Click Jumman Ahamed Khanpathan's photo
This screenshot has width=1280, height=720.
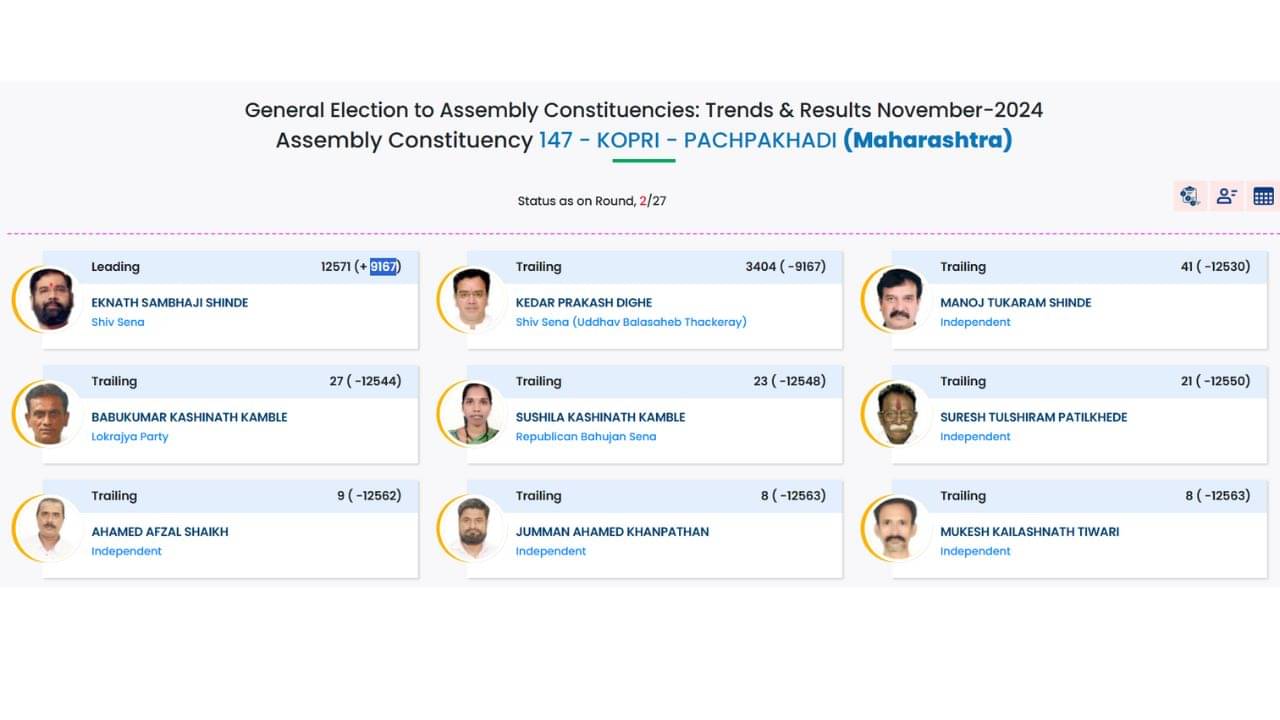pos(472,528)
